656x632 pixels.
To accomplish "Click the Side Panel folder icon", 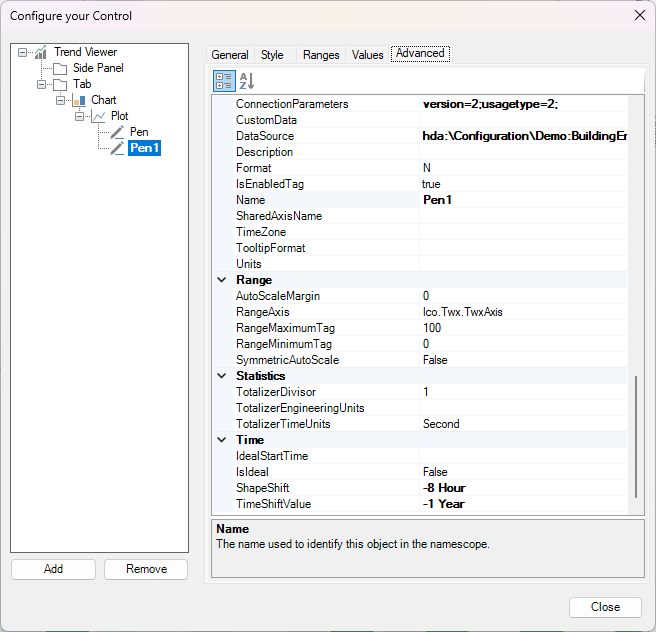I will pos(60,69).
